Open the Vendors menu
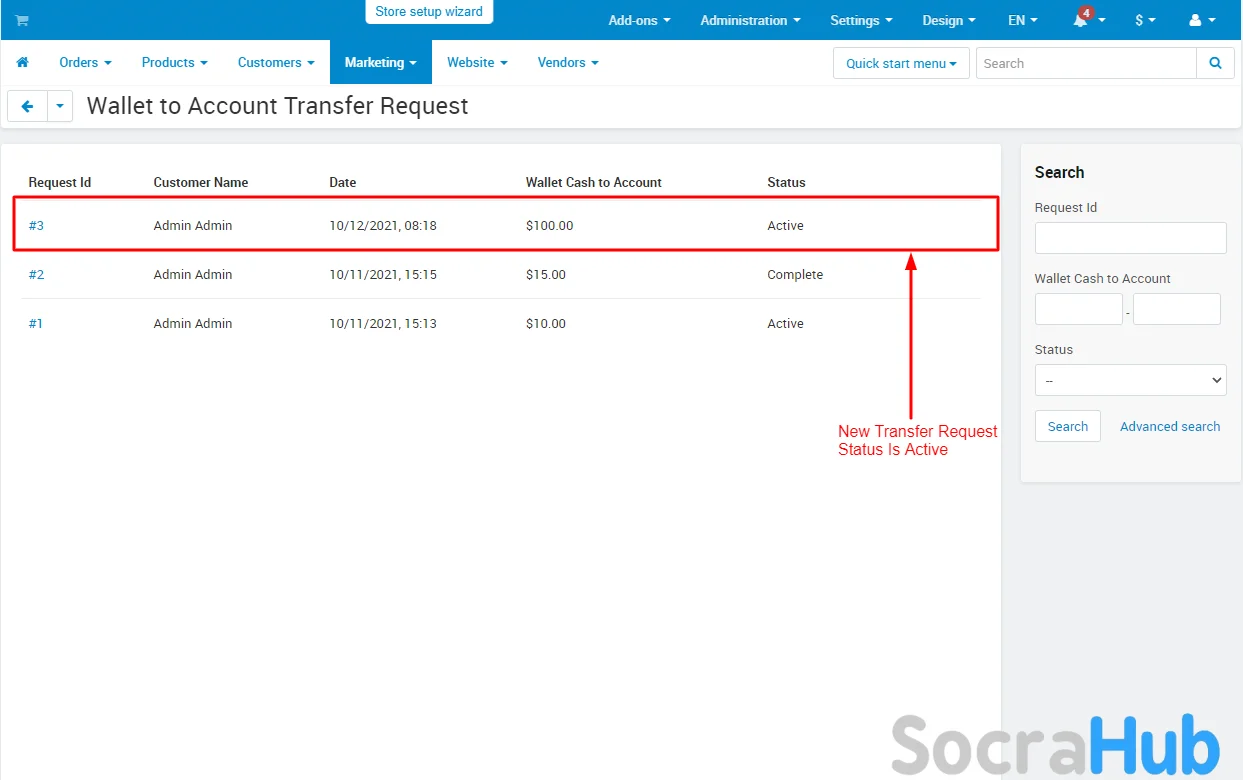Screen dimensions: 1243x780 click(x=567, y=62)
